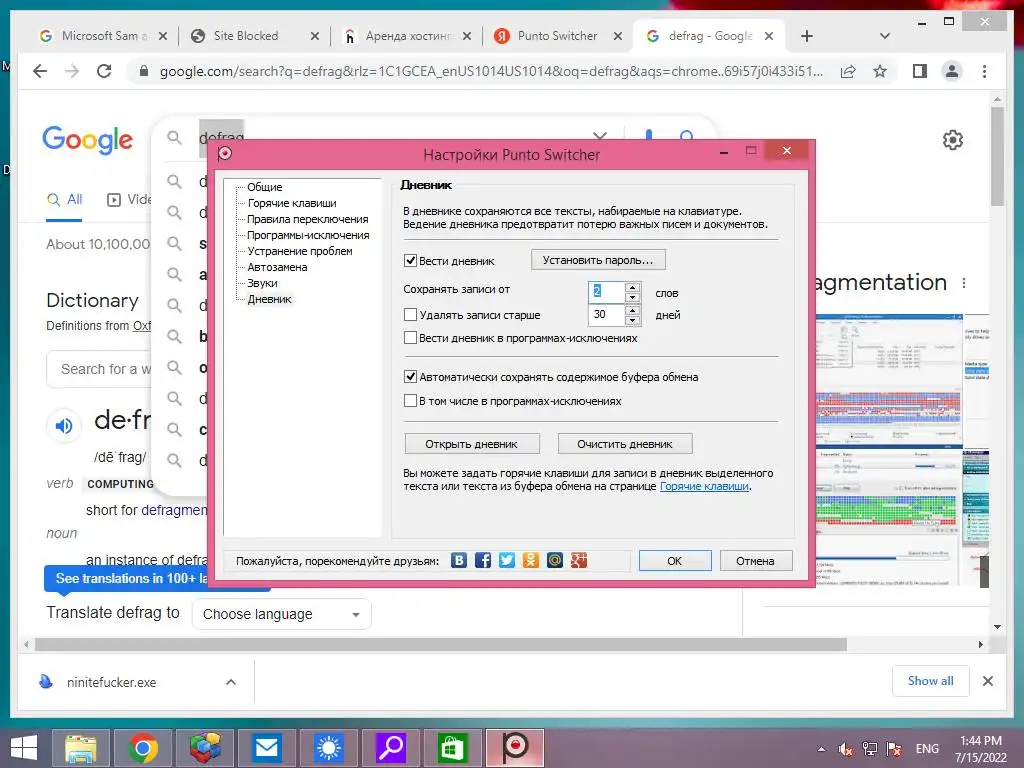Open Google quick settings gear
Screen dimensions: 1024x768
tap(953, 140)
